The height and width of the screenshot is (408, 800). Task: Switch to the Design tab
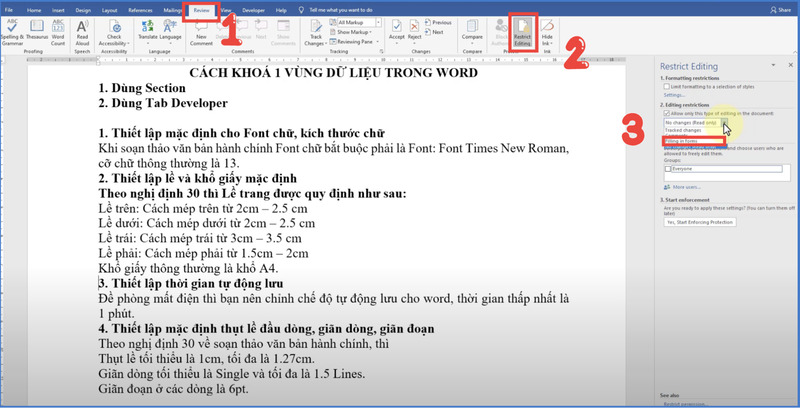tap(83, 10)
